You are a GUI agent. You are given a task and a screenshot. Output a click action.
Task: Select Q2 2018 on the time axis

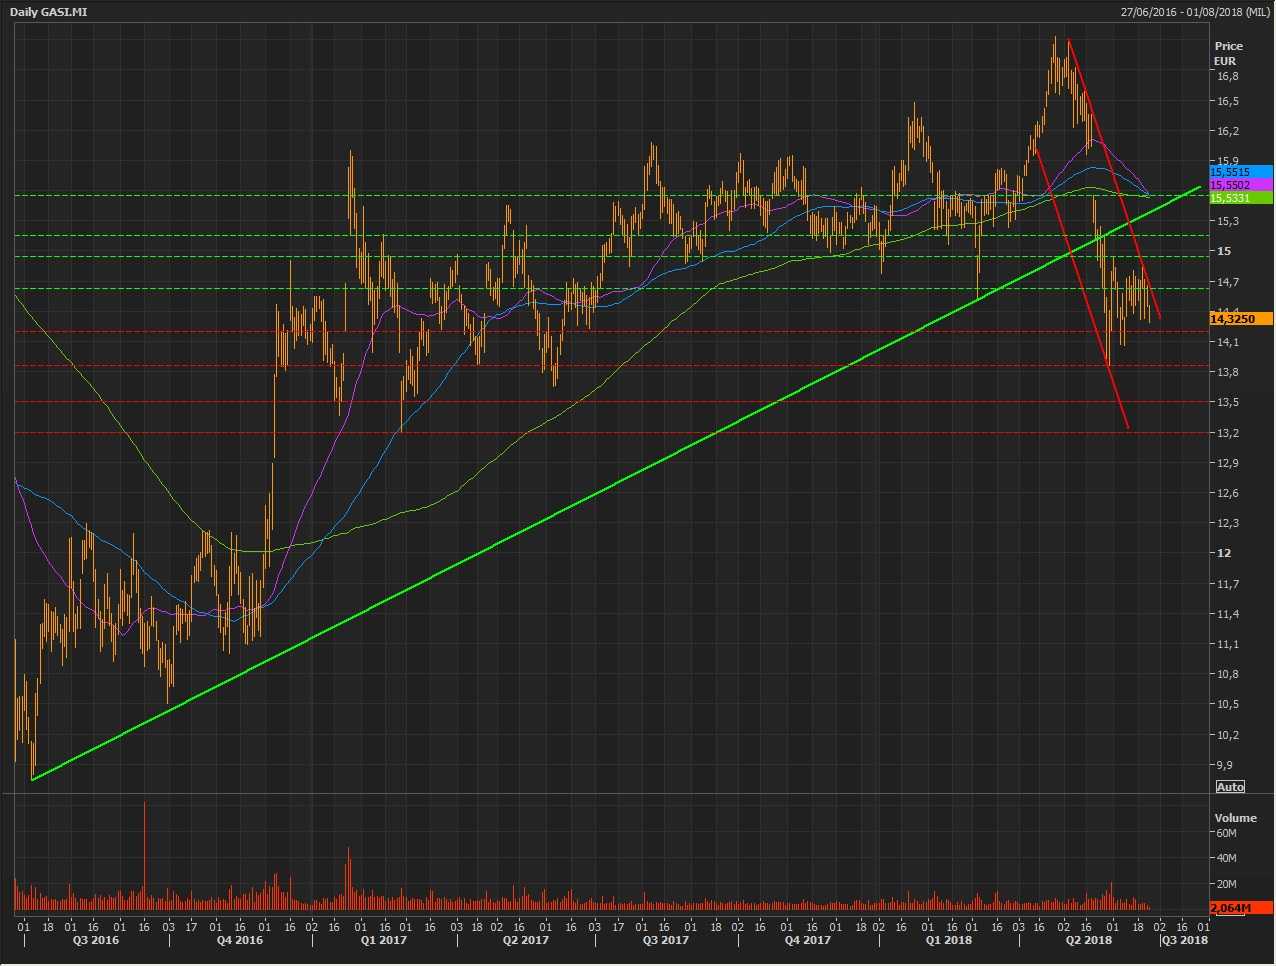tap(1088, 940)
